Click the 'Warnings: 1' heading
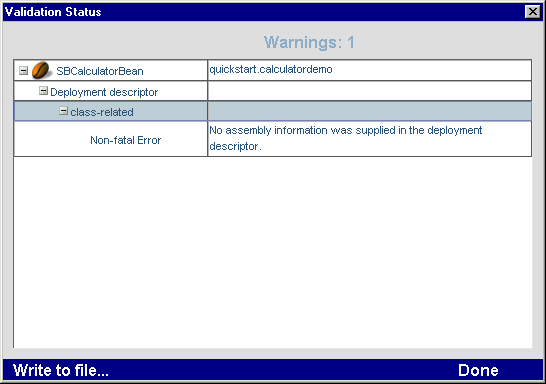Screen dimensions: 546x384 click(x=309, y=42)
